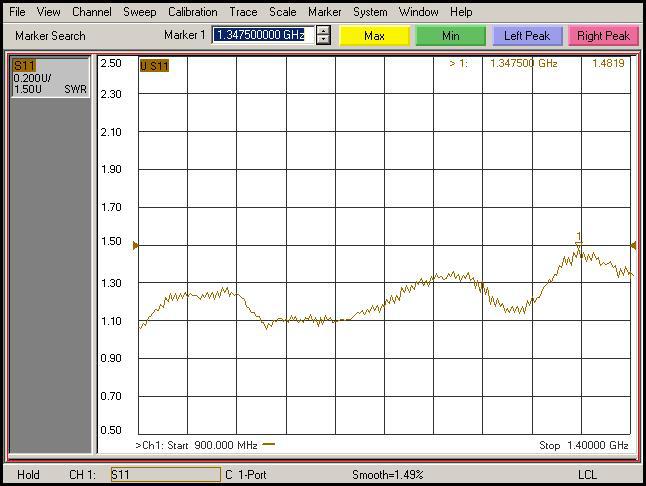
Task: Click the Hold status bar entry
Action: coord(28,475)
